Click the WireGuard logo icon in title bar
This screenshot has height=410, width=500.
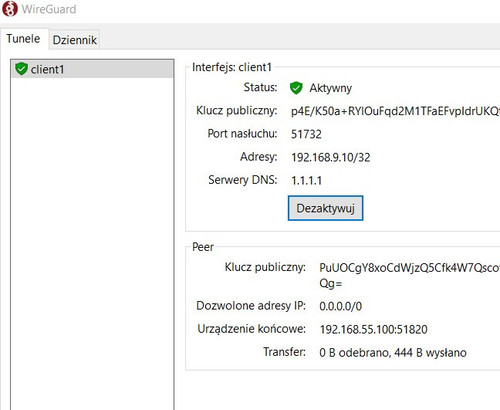point(10,9)
